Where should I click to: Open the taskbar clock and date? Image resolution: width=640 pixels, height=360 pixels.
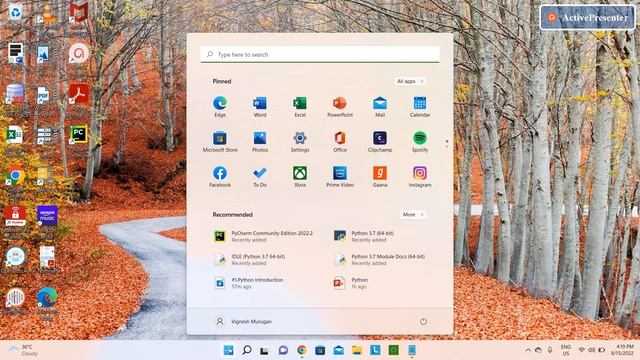[x=622, y=349]
